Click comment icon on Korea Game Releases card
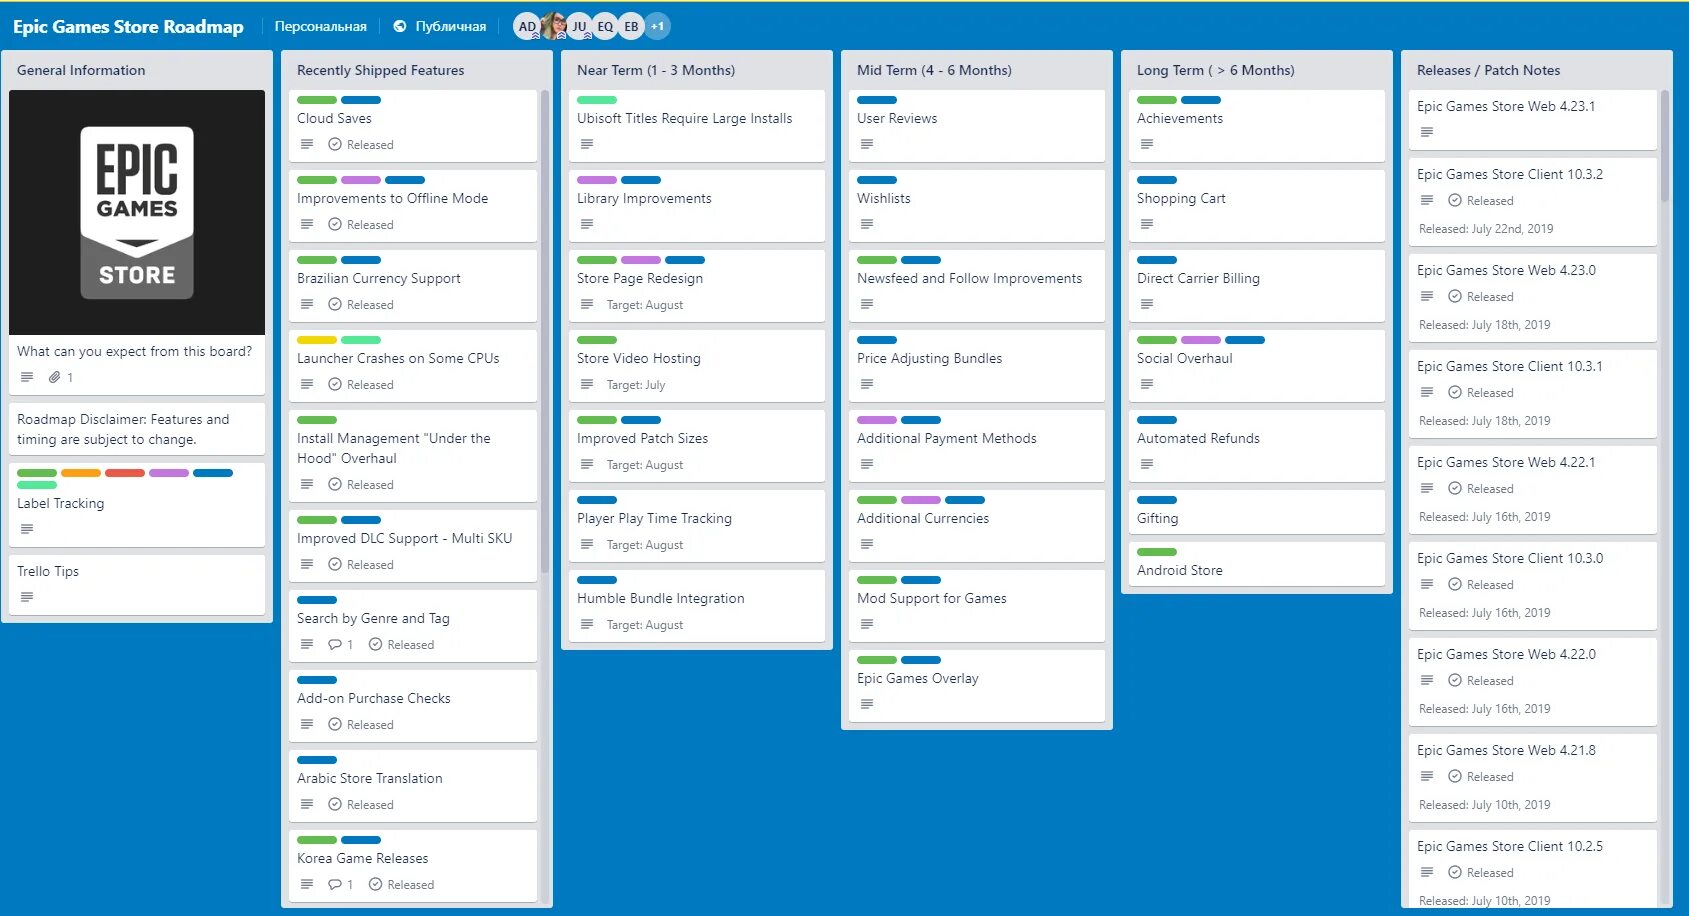Screen dimensions: 1689x916 [335, 885]
